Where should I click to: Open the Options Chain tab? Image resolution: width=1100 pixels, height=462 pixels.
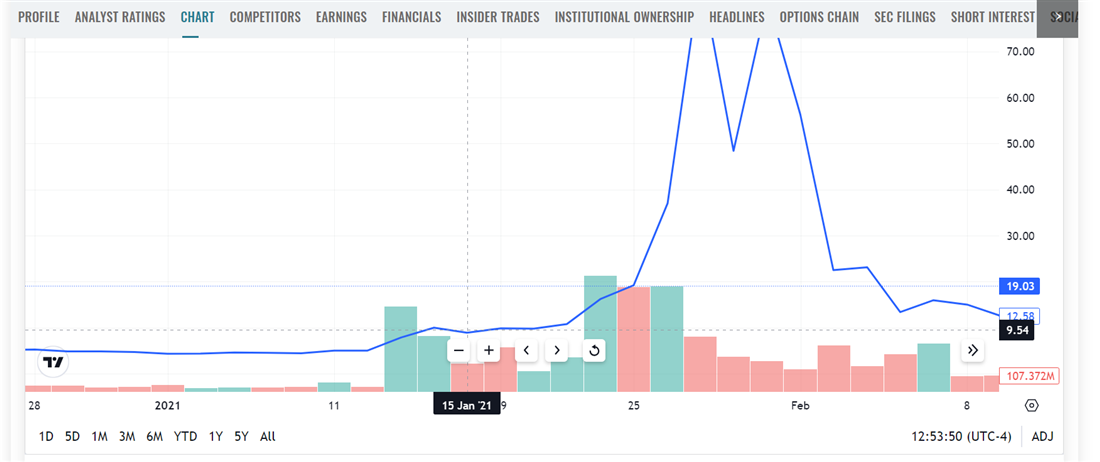819,17
